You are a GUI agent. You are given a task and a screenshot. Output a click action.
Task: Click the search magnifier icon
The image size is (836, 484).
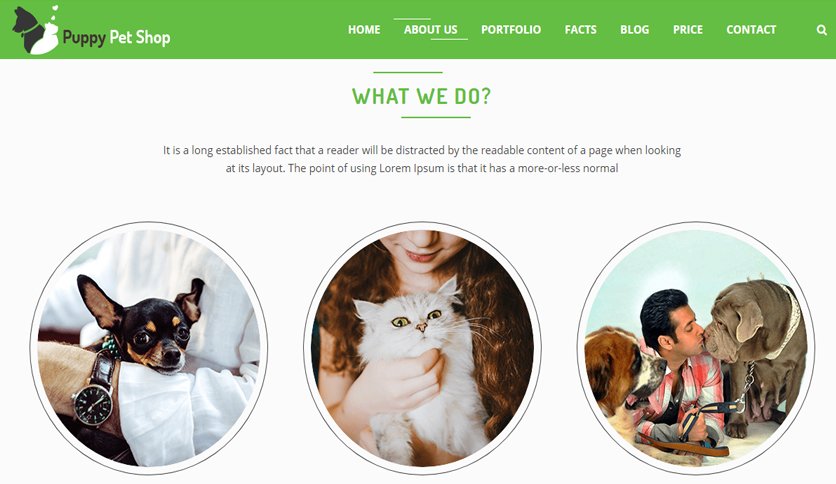click(822, 30)
